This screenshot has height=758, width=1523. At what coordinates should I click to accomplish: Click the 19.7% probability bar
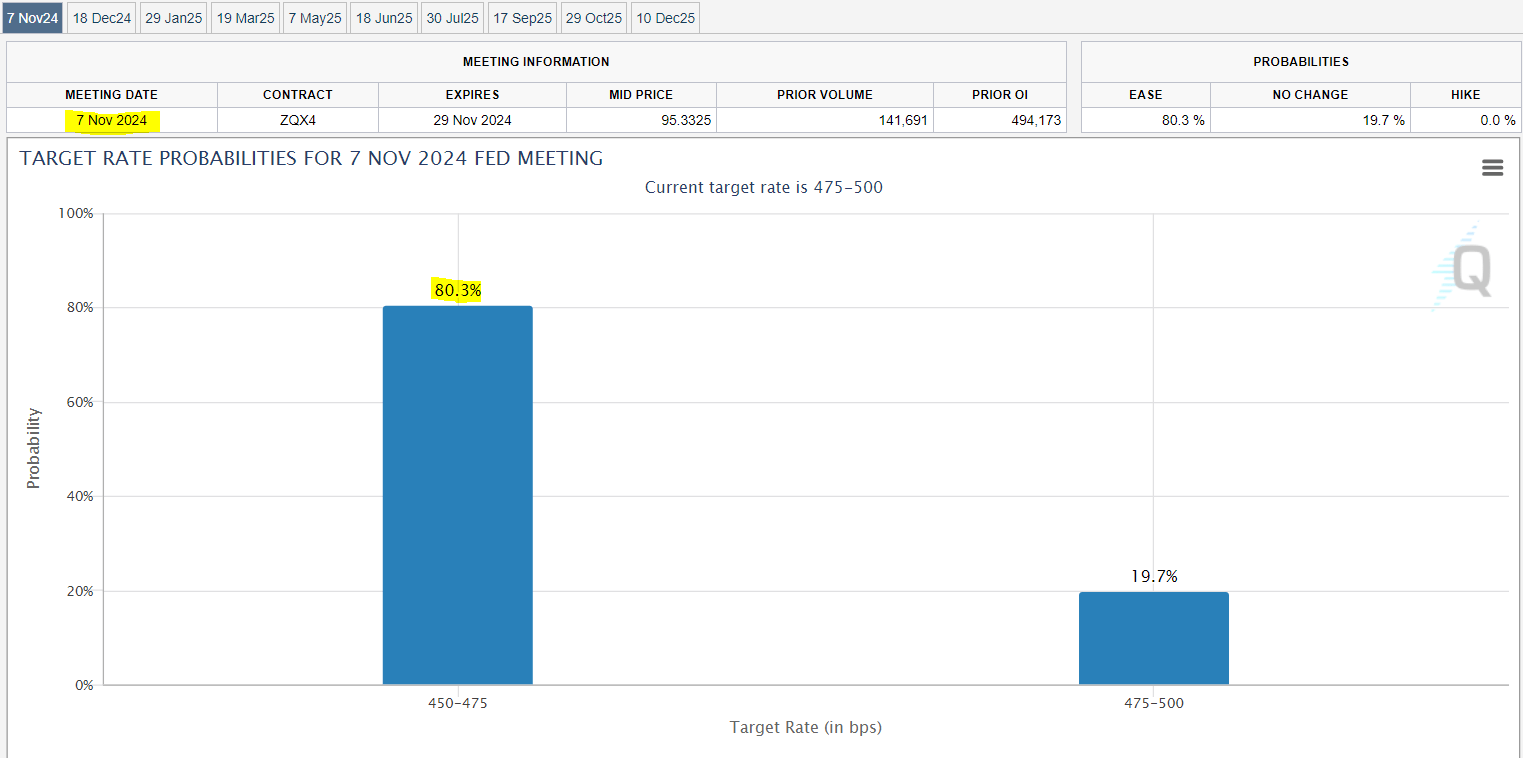tap(1154, 637)
